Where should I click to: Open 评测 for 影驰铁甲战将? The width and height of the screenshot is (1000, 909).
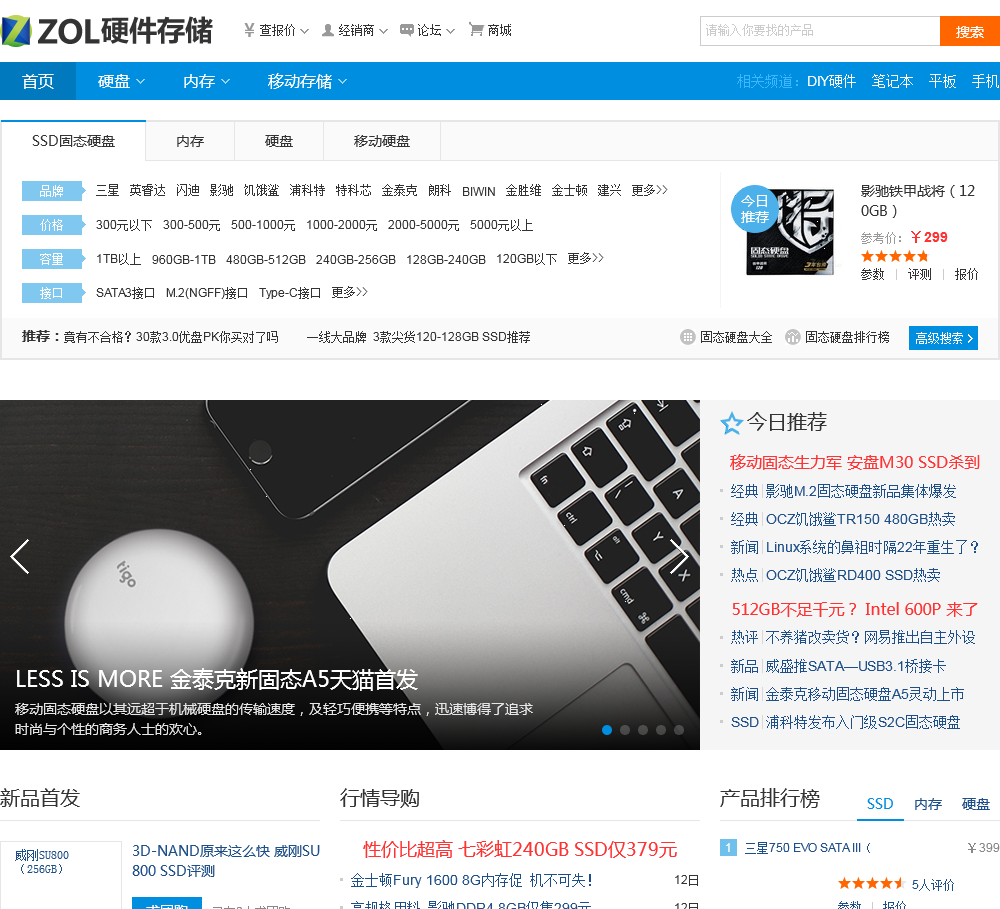click(920, 274)
